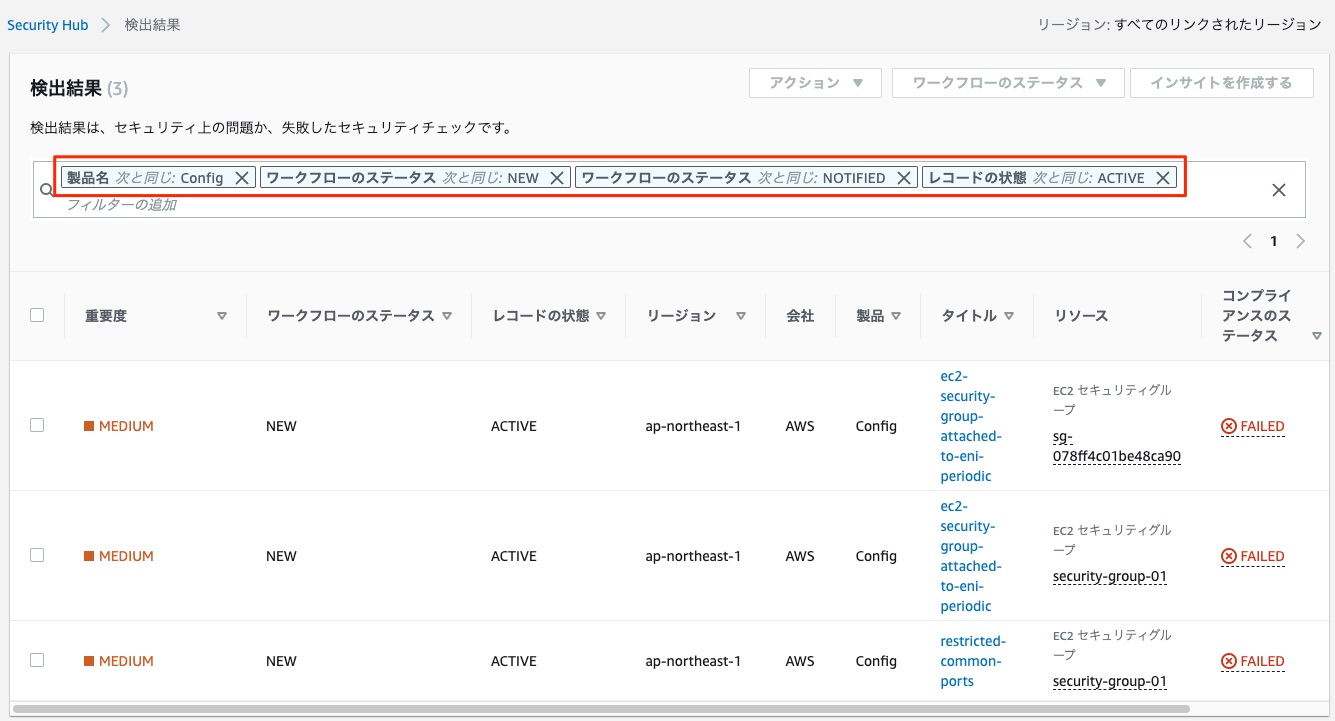Image resolution: width=1335 pixels, height=721 pixels.
Task: Click MEDIUM severity in restricted-common-ports row
Action: [x=119, y=661]
